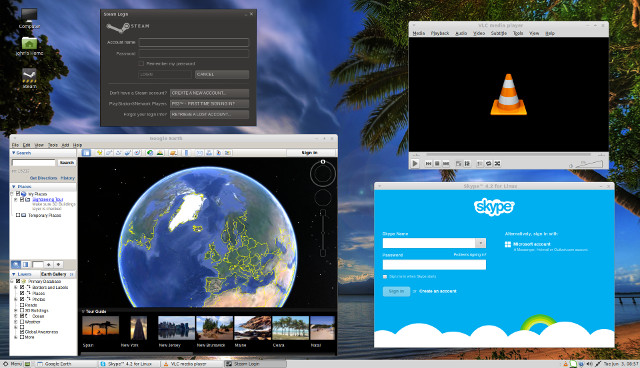This screenshot has width=640, height=368.
Task: Open Google Earth Tools menu
Action: 53,145
